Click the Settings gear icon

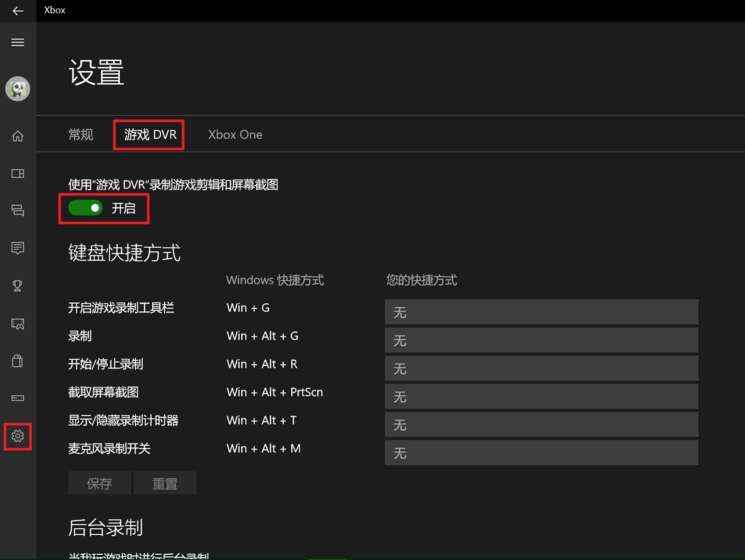coord(17,436)
